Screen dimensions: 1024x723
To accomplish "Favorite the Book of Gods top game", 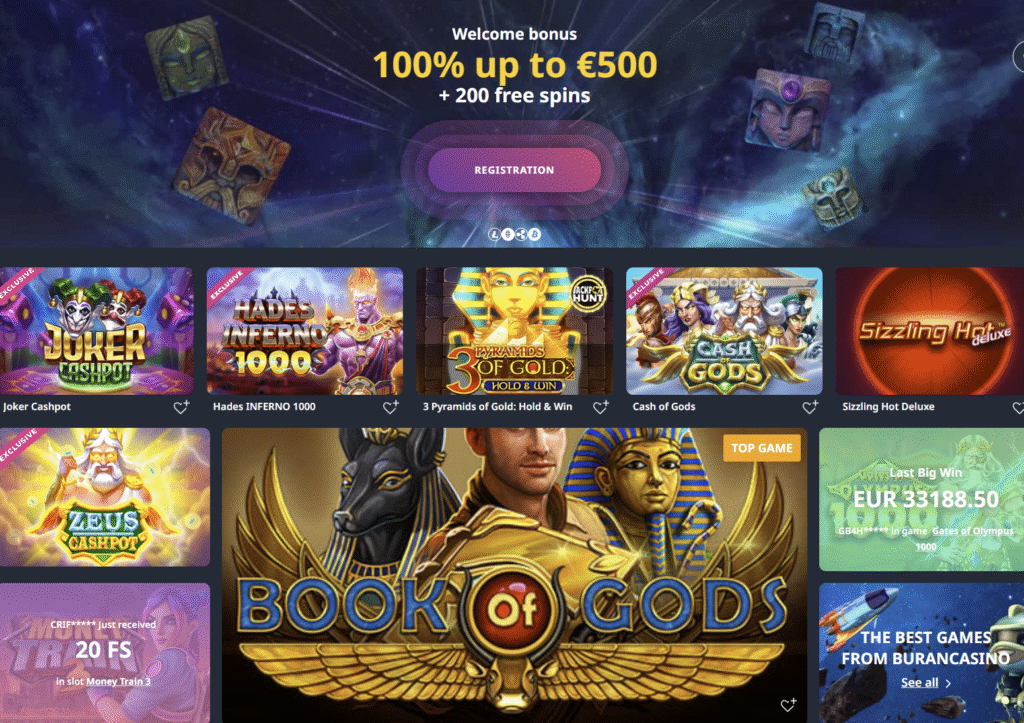I will (x=788, y=705).
